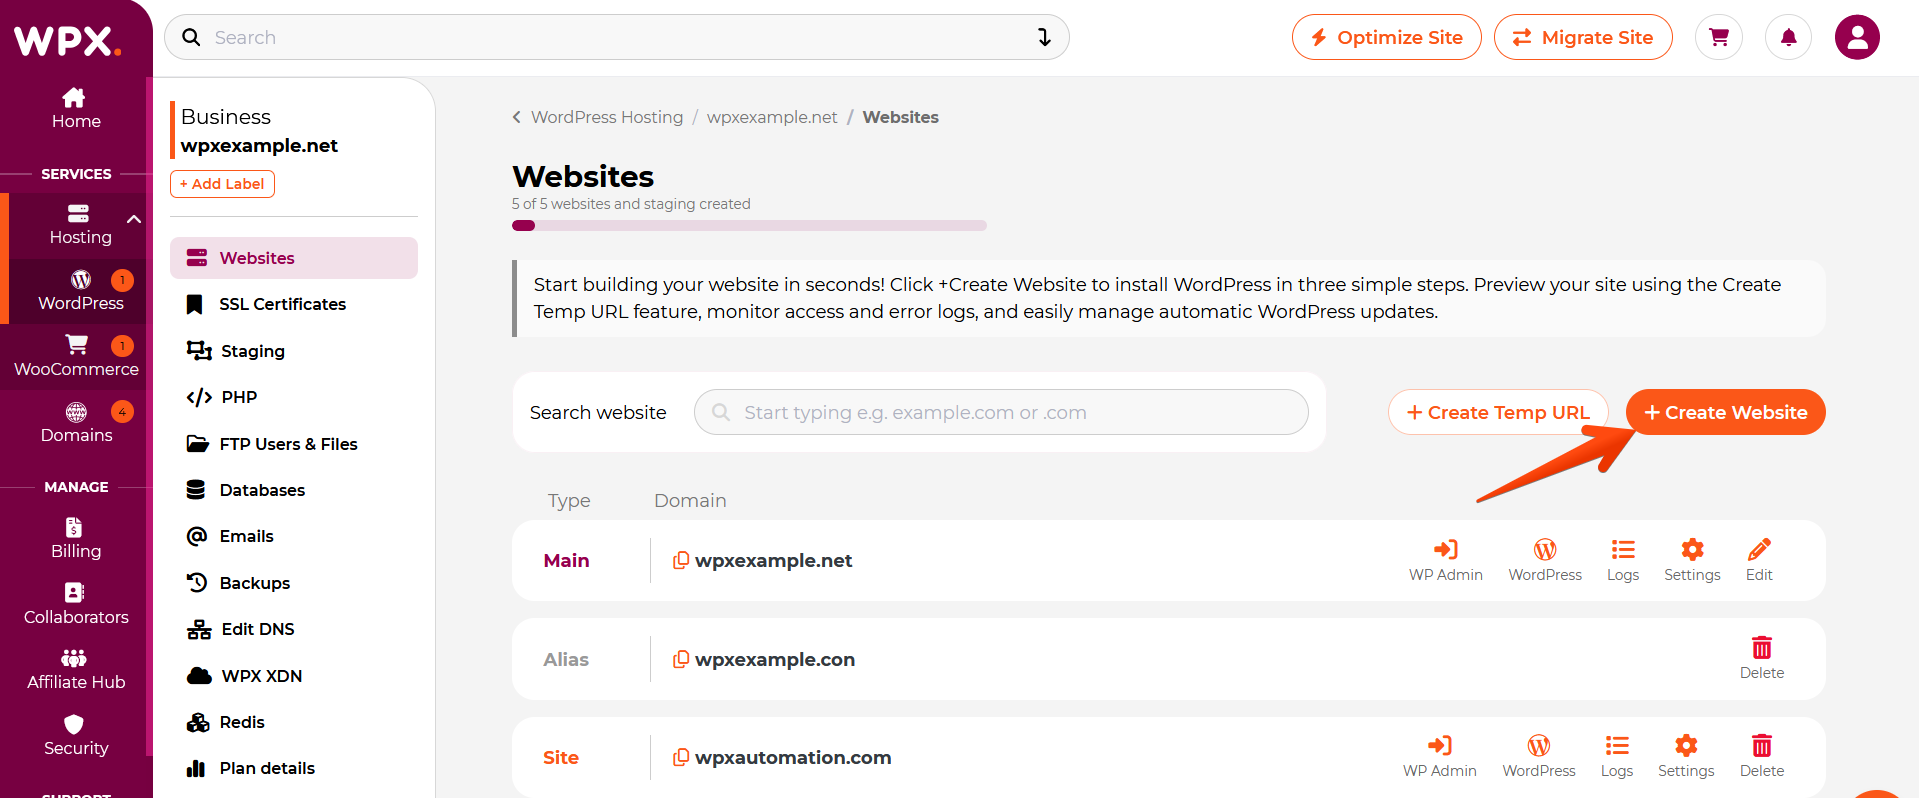Screen dimensions: 1919x798
Task: Expand the search bar arrow
Action: 1044,38
